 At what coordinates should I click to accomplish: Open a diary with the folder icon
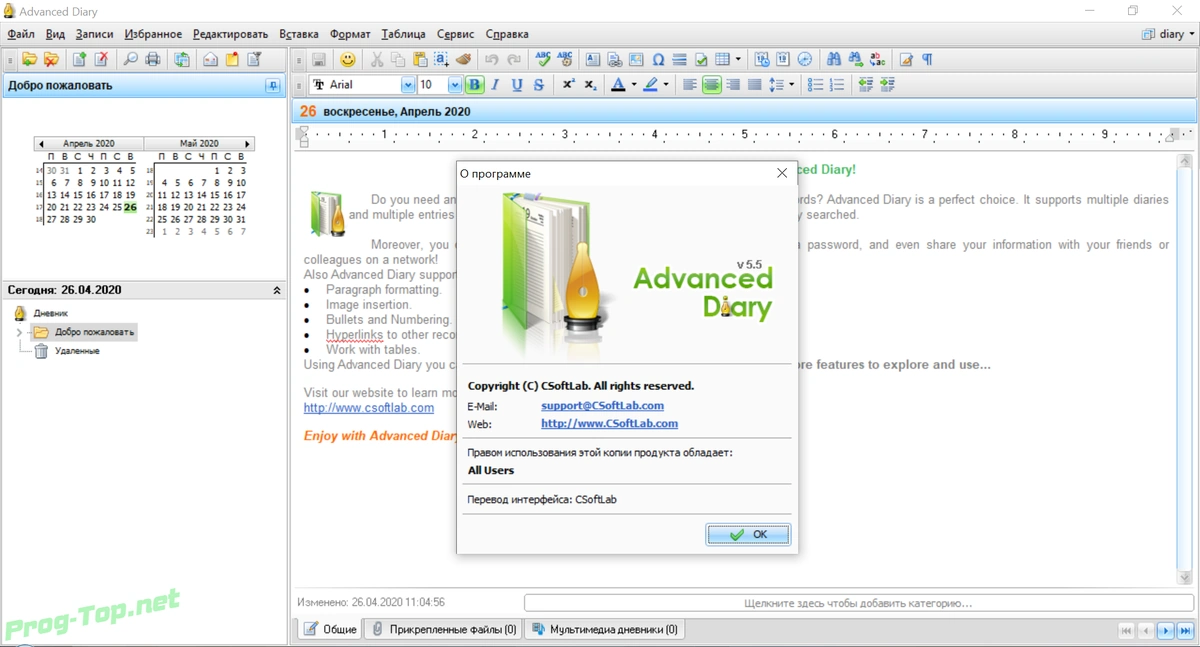pyautogui.click(x=30, y=60)
